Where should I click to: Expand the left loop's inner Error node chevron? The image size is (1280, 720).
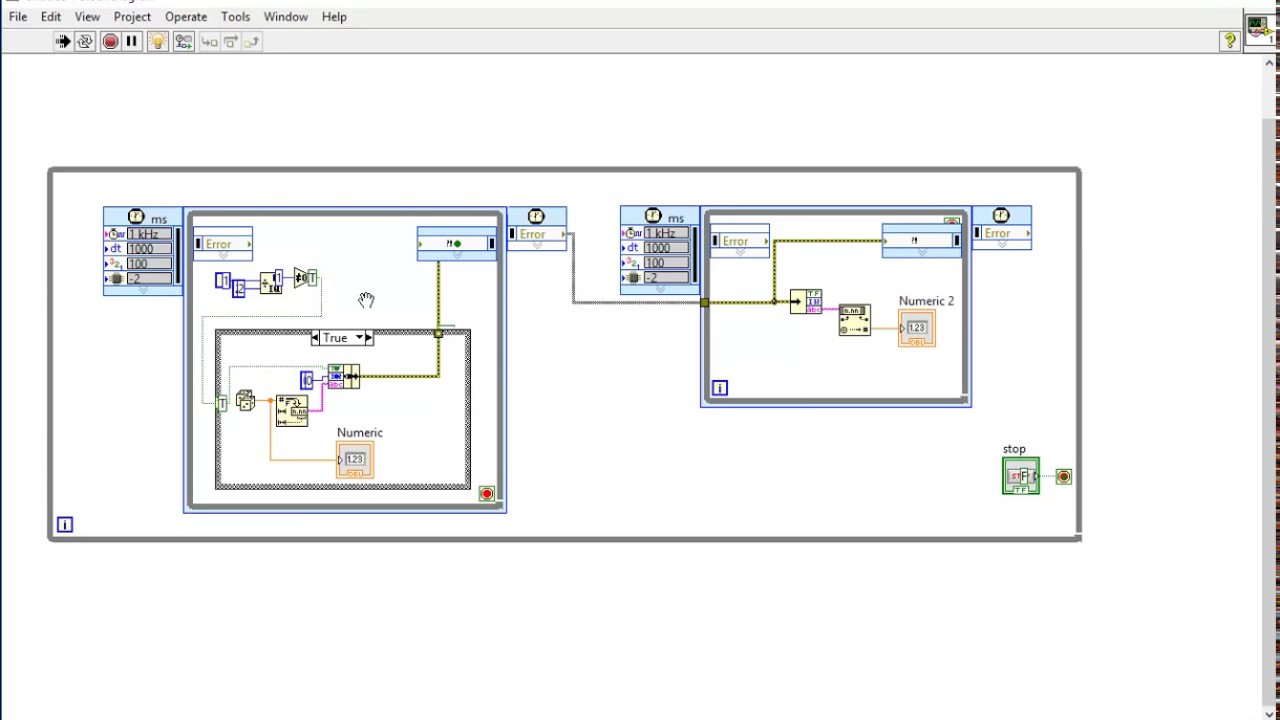[222, 256]
